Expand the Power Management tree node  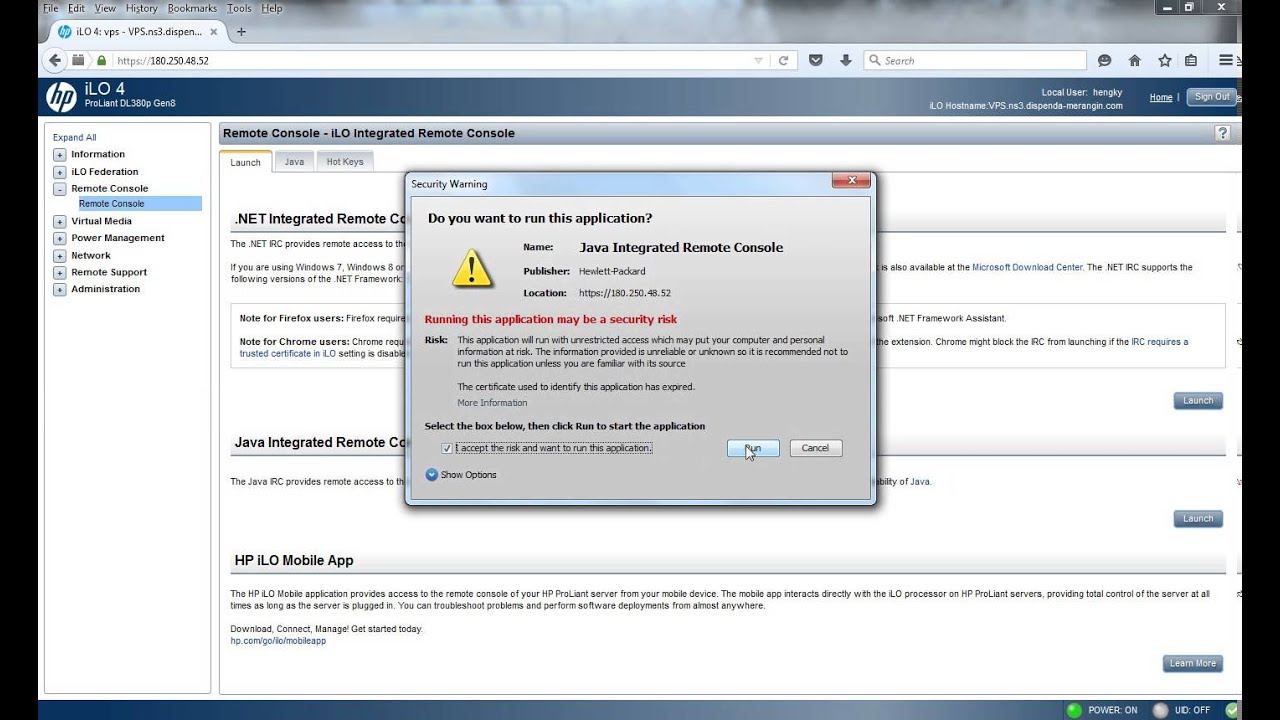pos(60,239)
